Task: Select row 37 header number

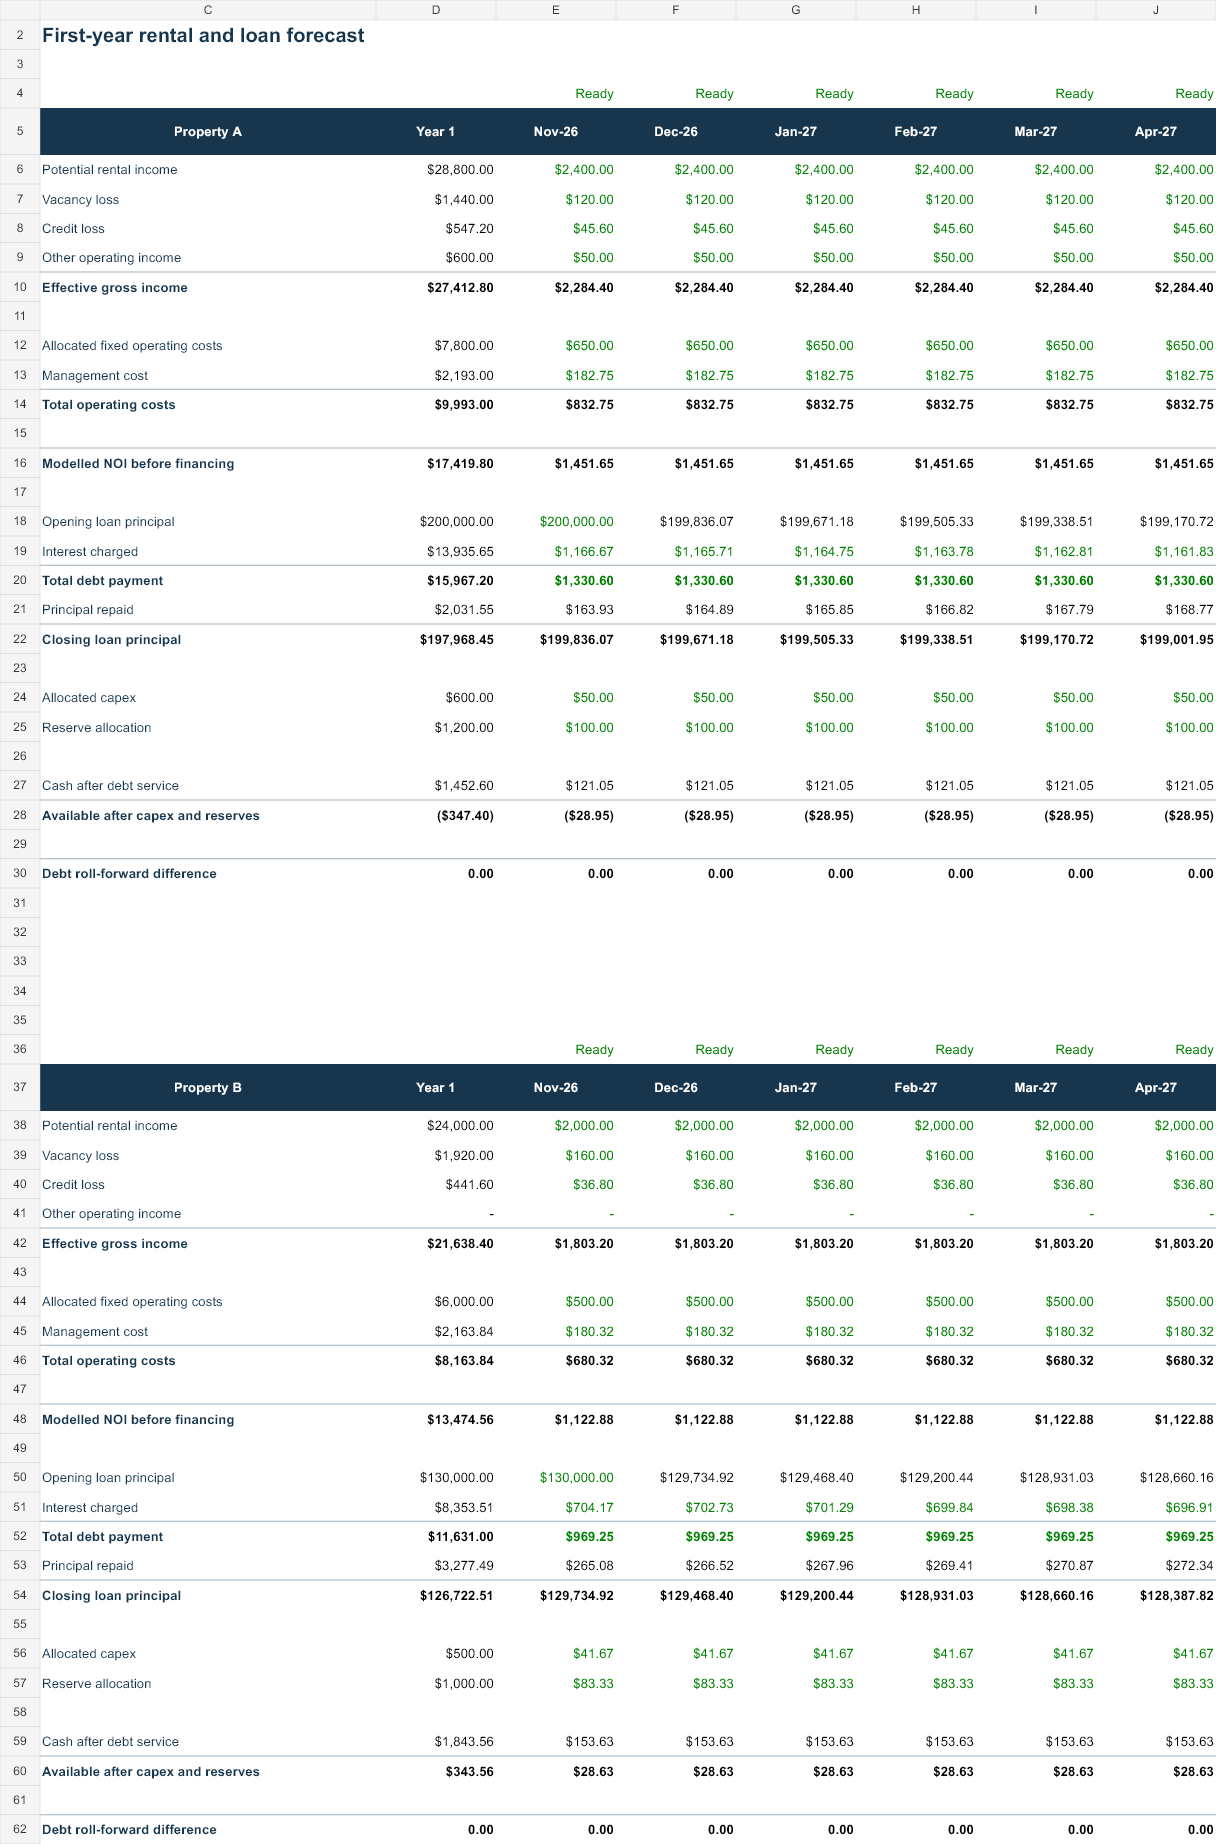Action: 20,1087
